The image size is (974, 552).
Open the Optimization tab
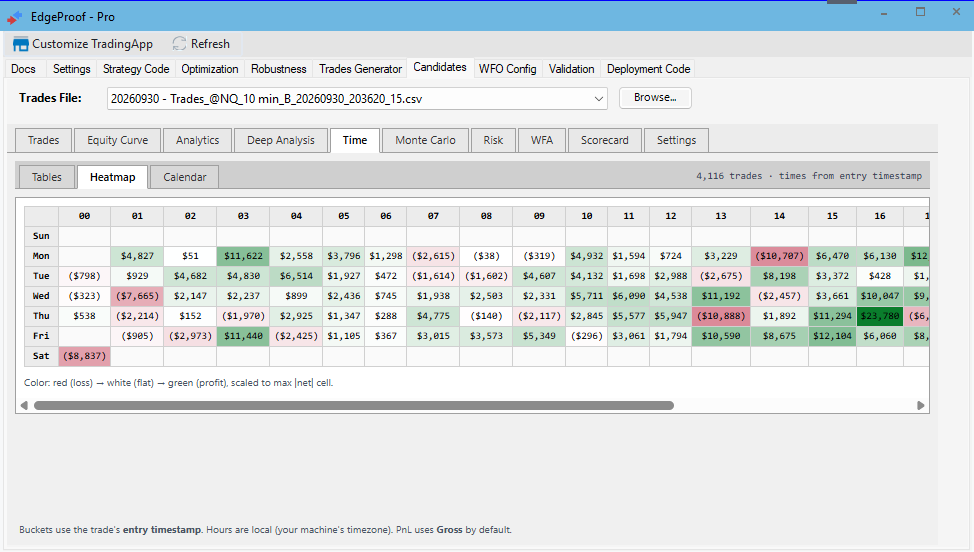pos(210,69)
